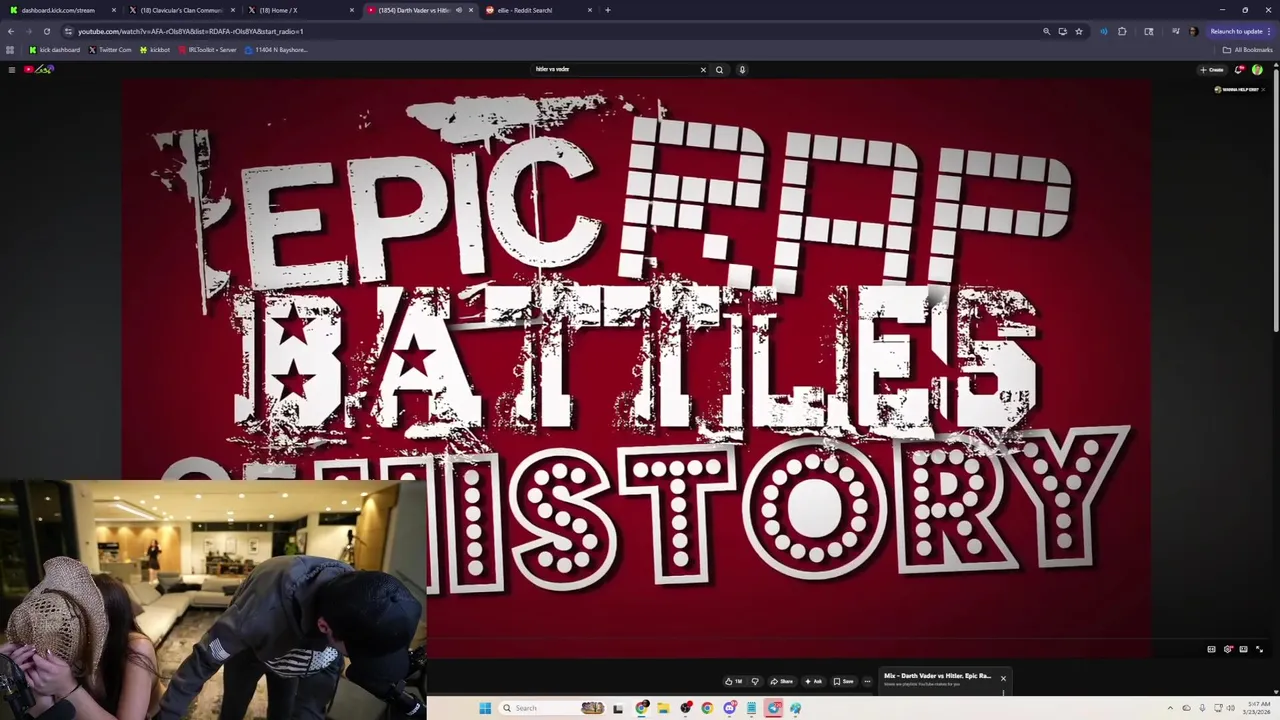The height and width of the screenshot is (720, 1280).
Task: Open File Explorer from the taskbar
Action: click(663, 708)
